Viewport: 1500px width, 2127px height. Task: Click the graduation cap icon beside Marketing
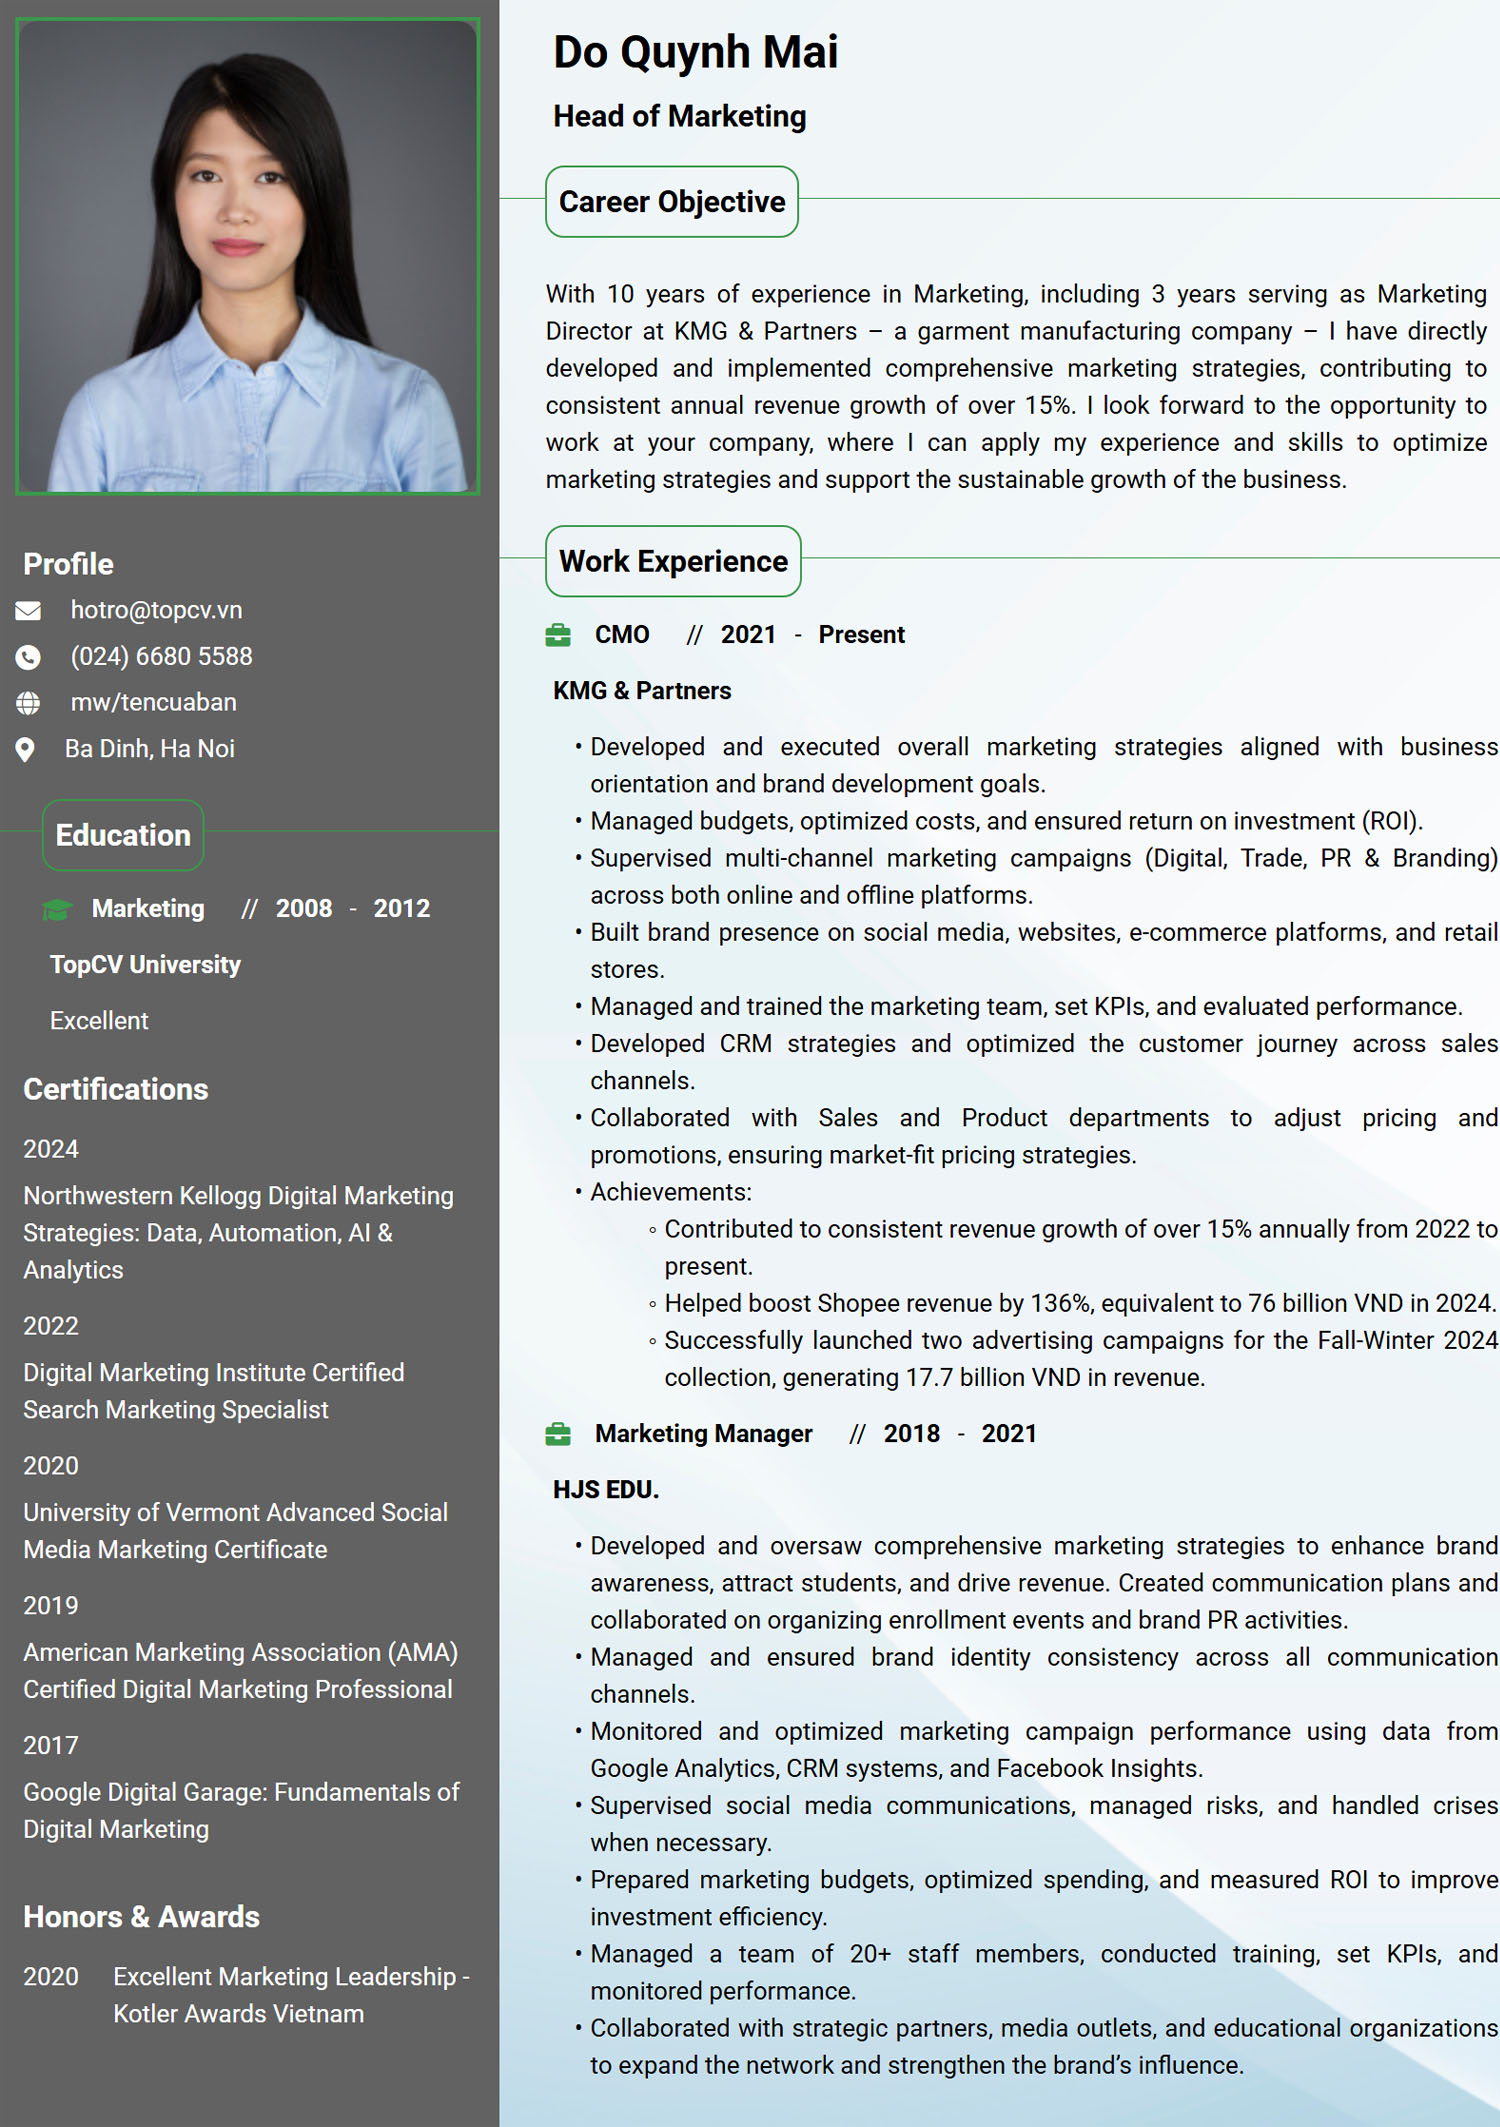57,909
